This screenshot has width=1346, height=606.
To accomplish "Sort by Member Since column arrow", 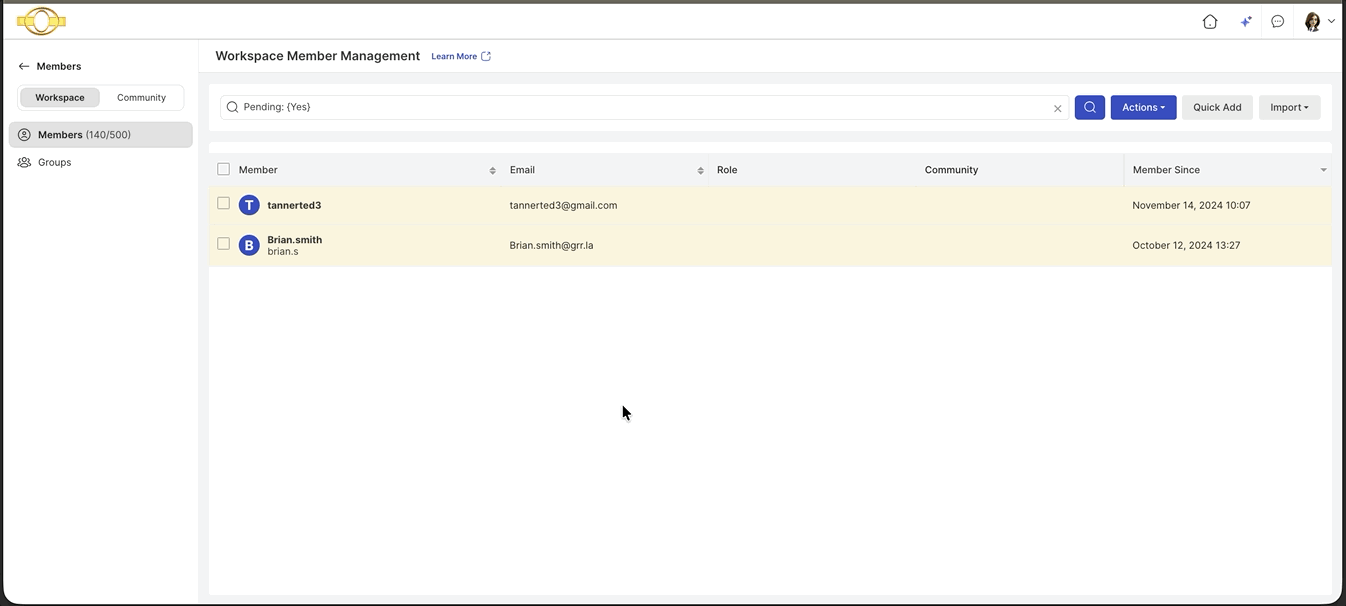I will (x=1323, y=170).
